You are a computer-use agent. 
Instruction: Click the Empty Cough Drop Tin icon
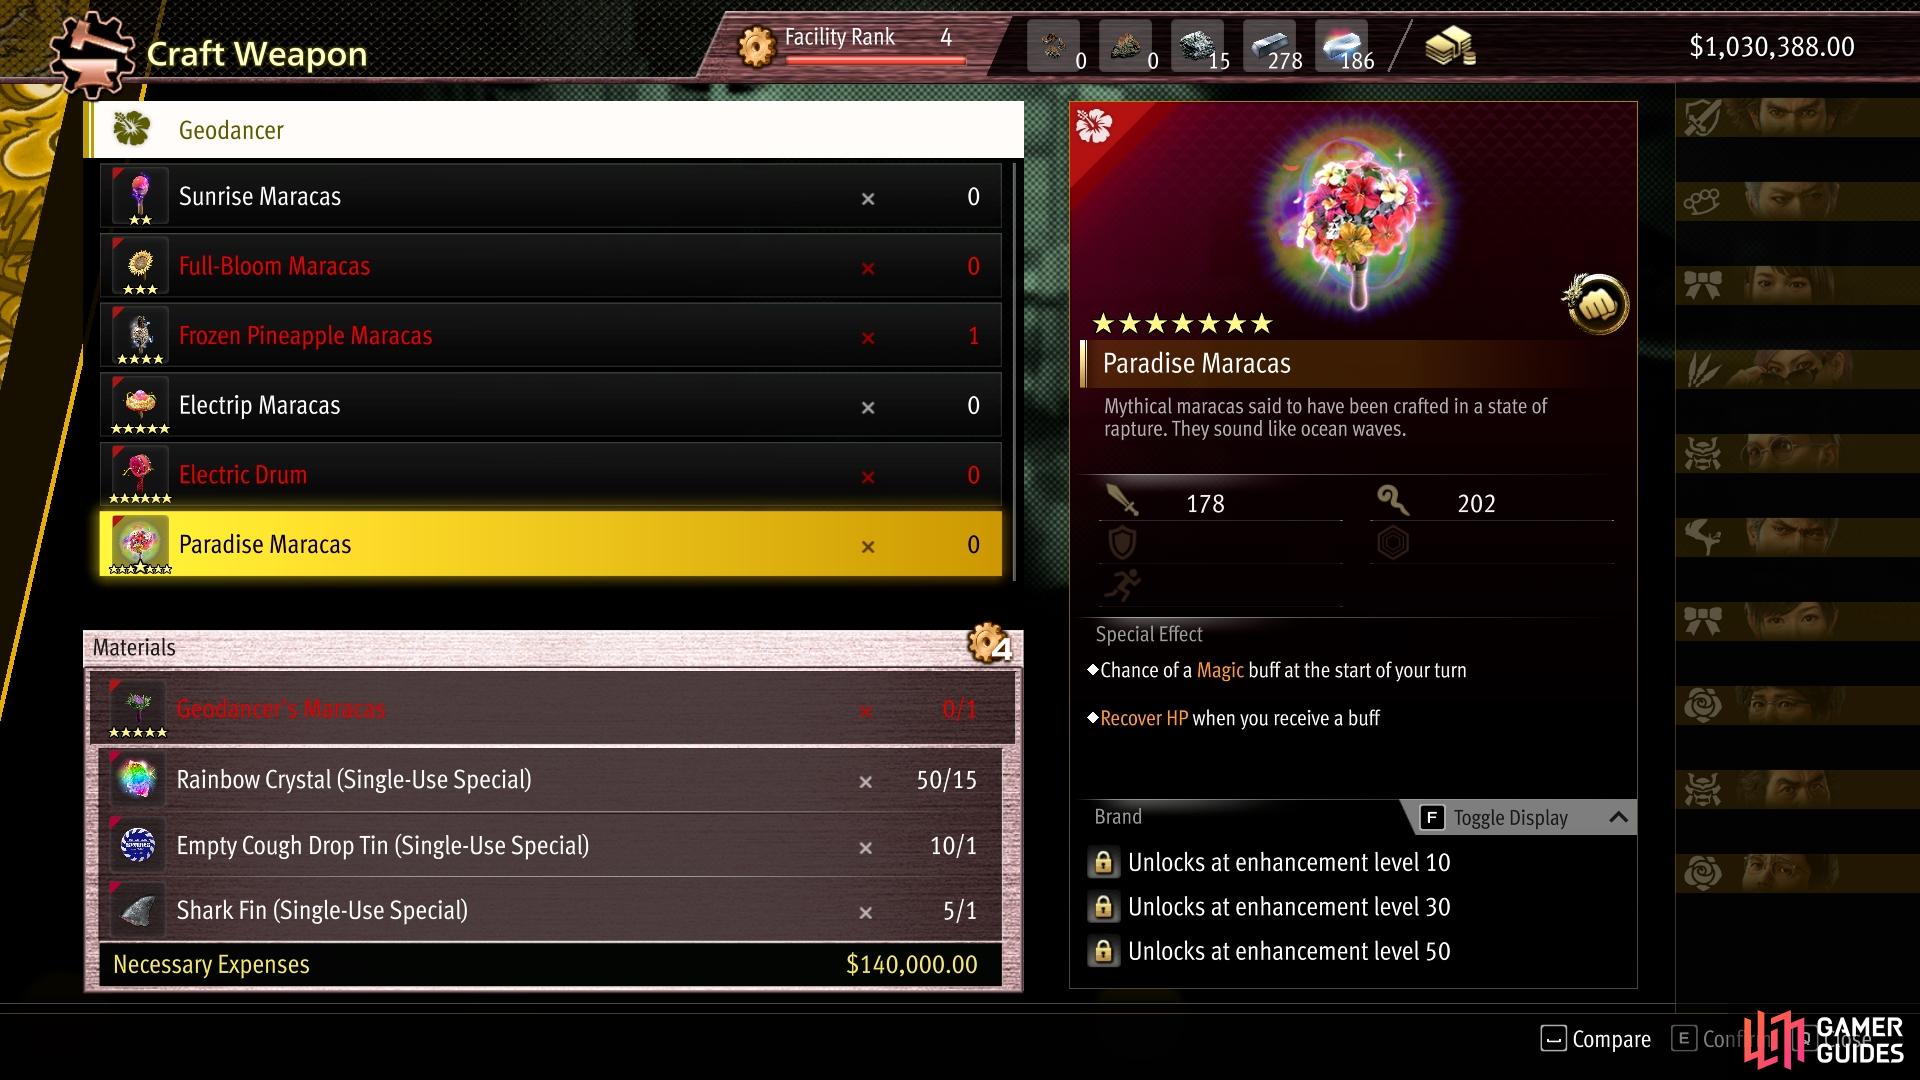tap(137, 846)
